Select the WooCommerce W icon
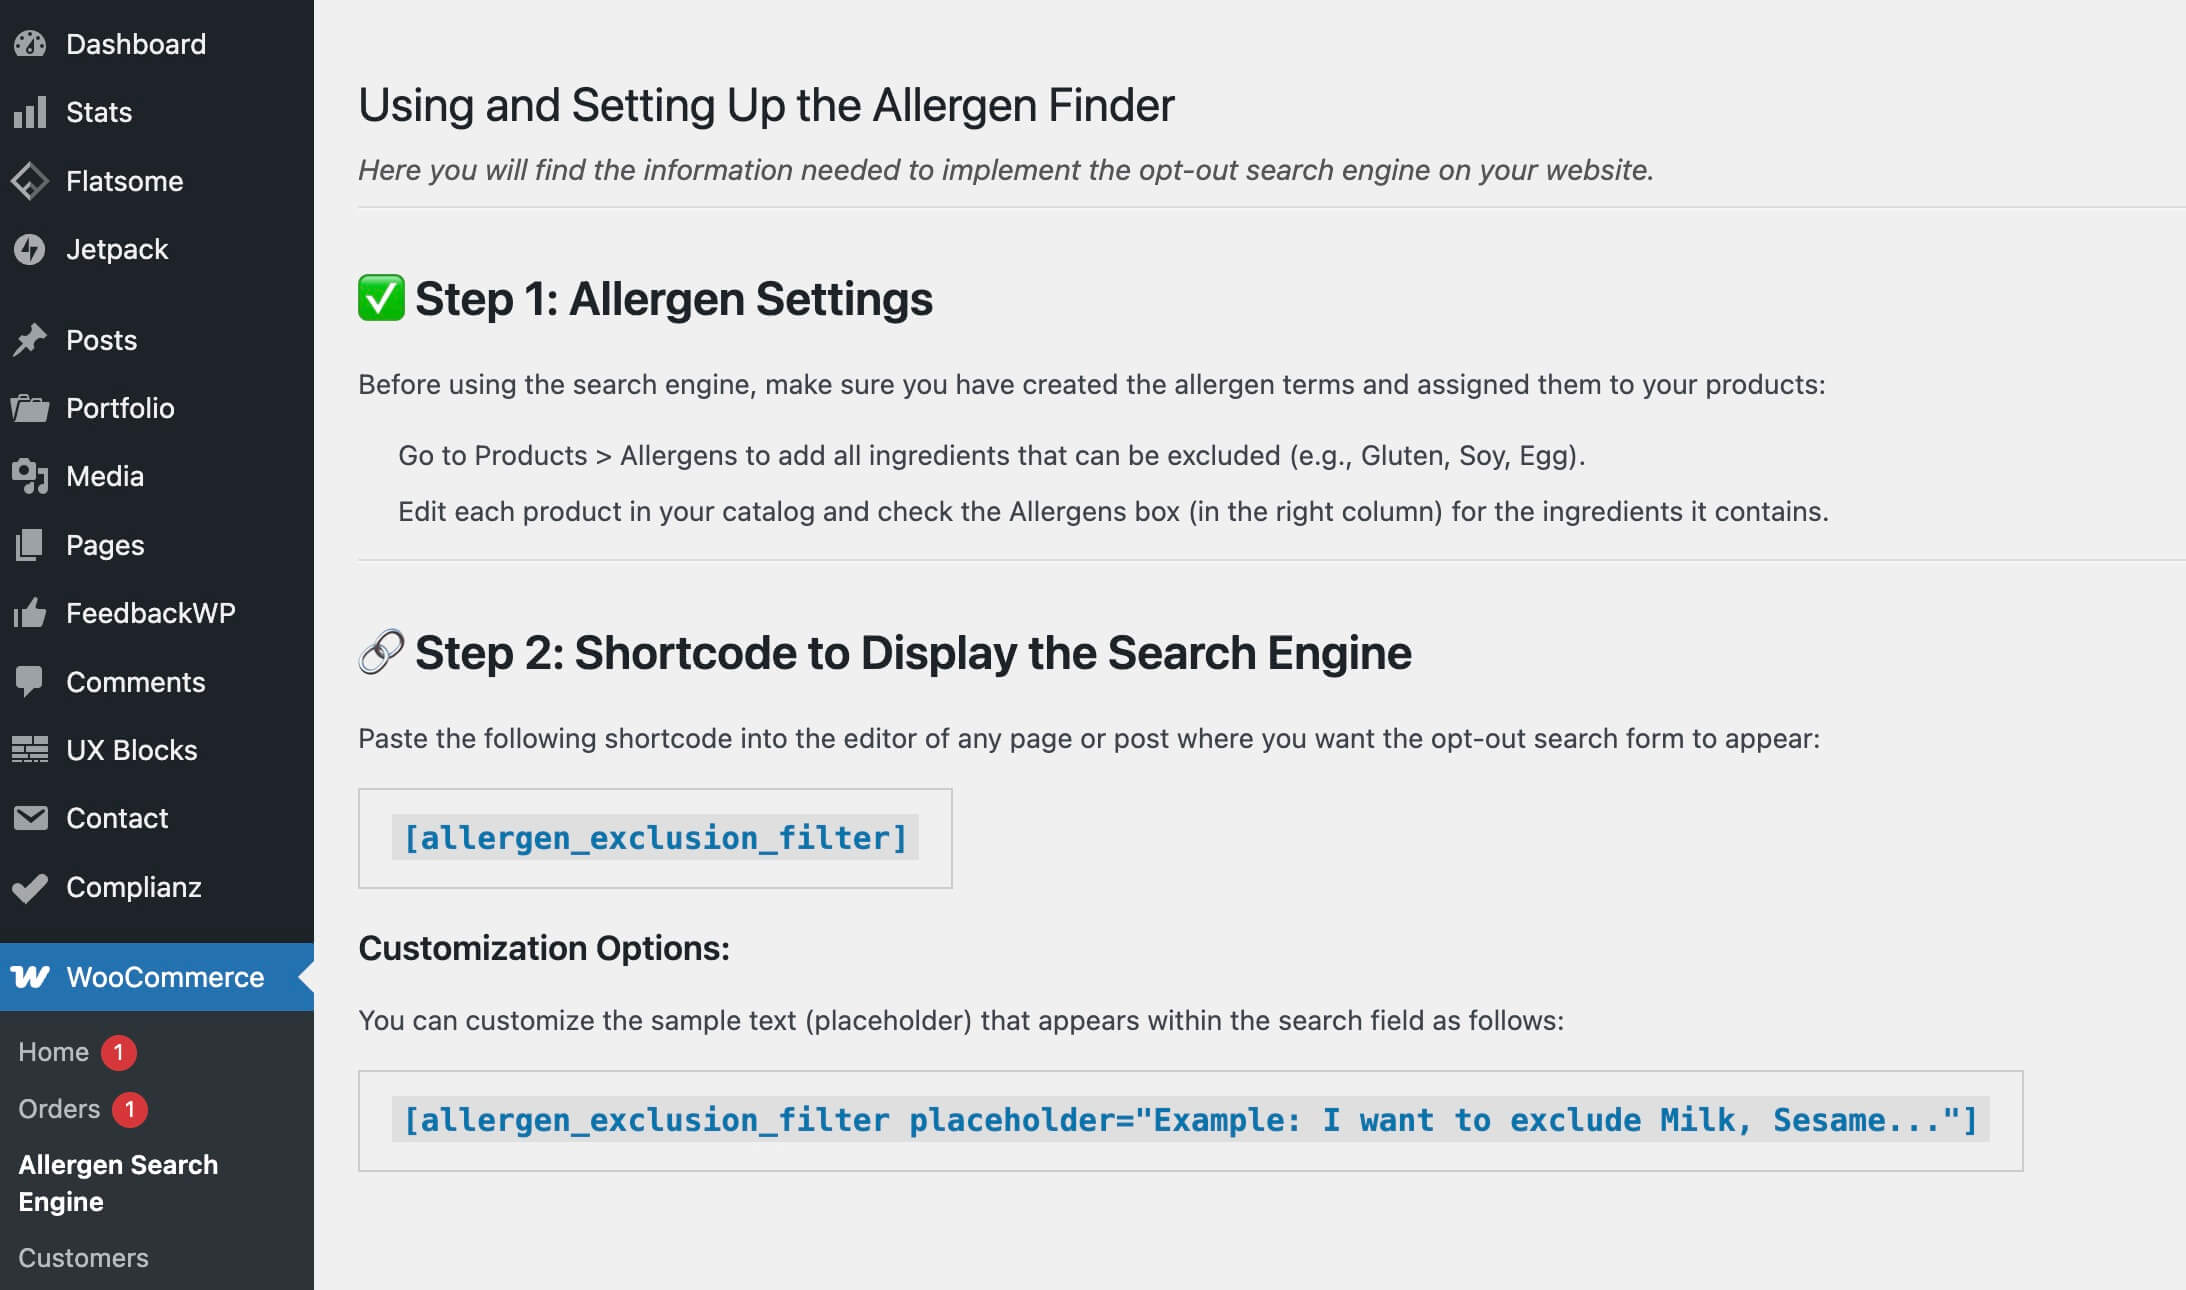Image resolution: width=2186 pixels, height=1290 pixels. click(x=31, y=977)
